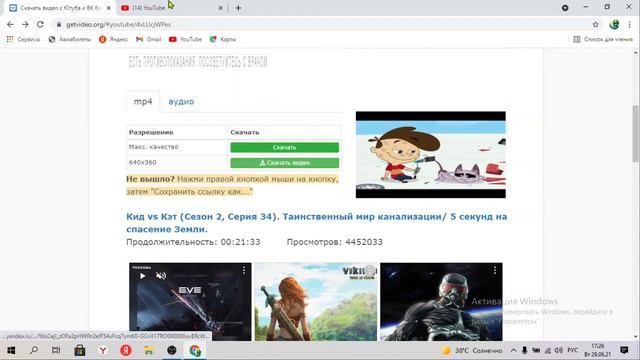
Task: Open the Сервисы apps bookmark
Action: [x=24, y=39]
